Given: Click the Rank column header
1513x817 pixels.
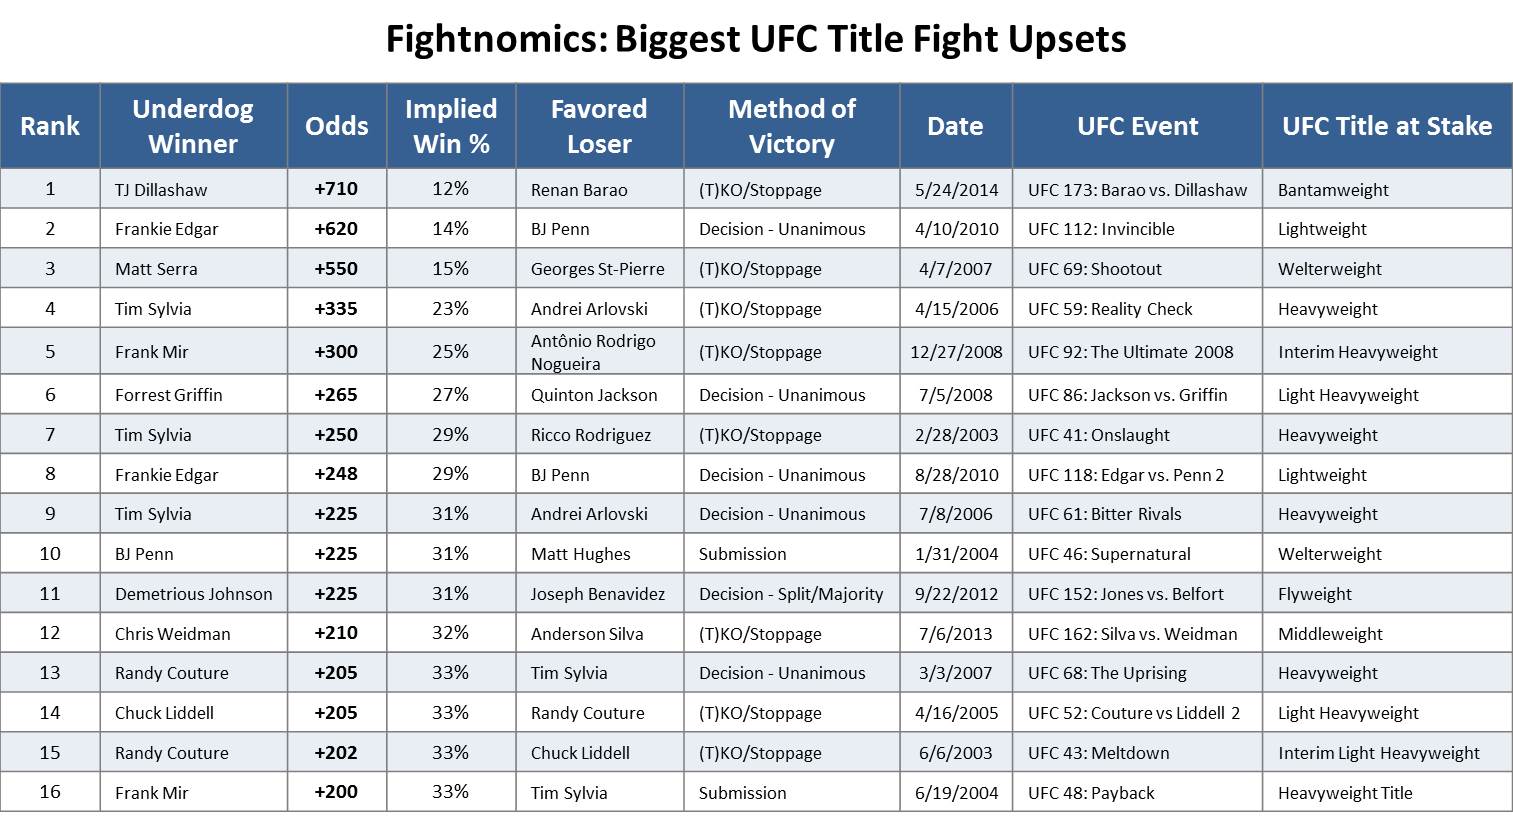Looking at the screenshot, I should pos(50,126).
